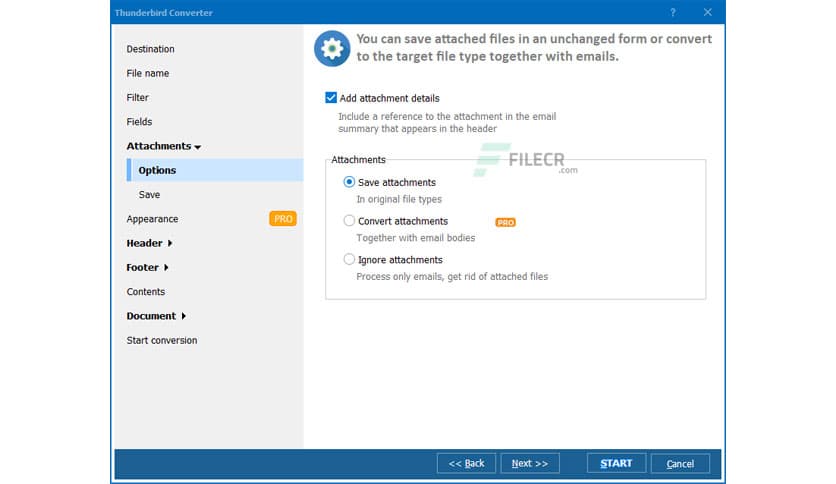Screen dimensions: 836x484
Task: Collapse the Attachments sidebar section
Action: point(164,146)
